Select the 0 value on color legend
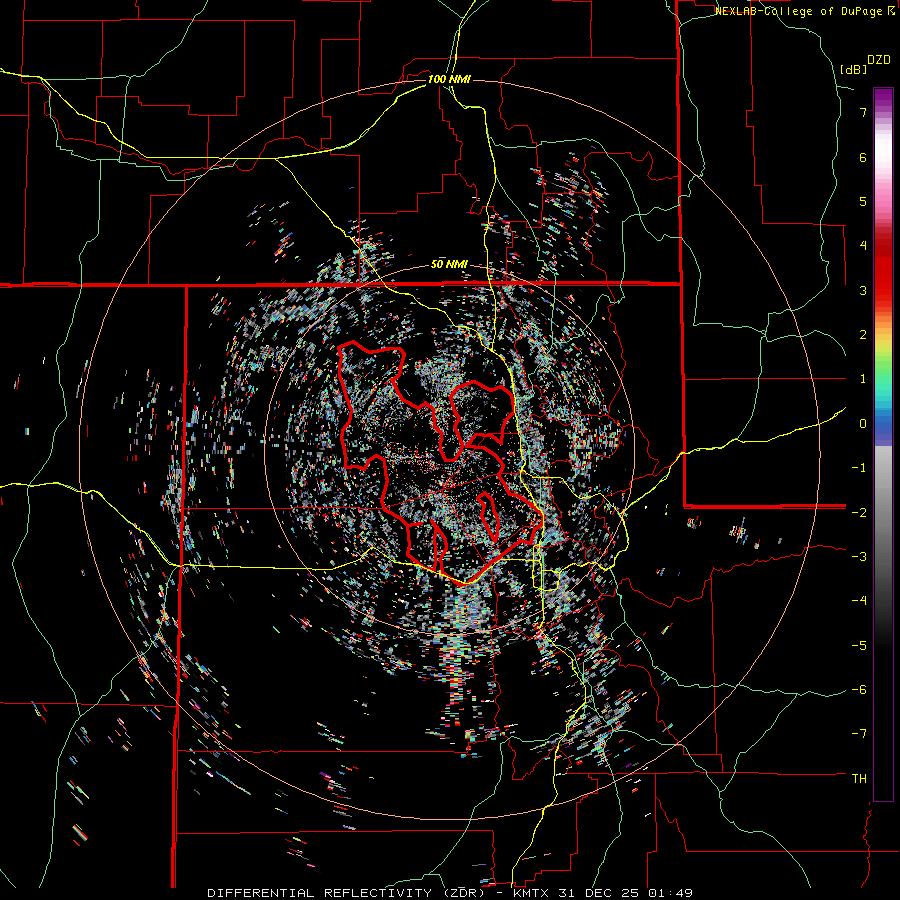900x900 pixels. pyautogui.click(x=863, y=424)
